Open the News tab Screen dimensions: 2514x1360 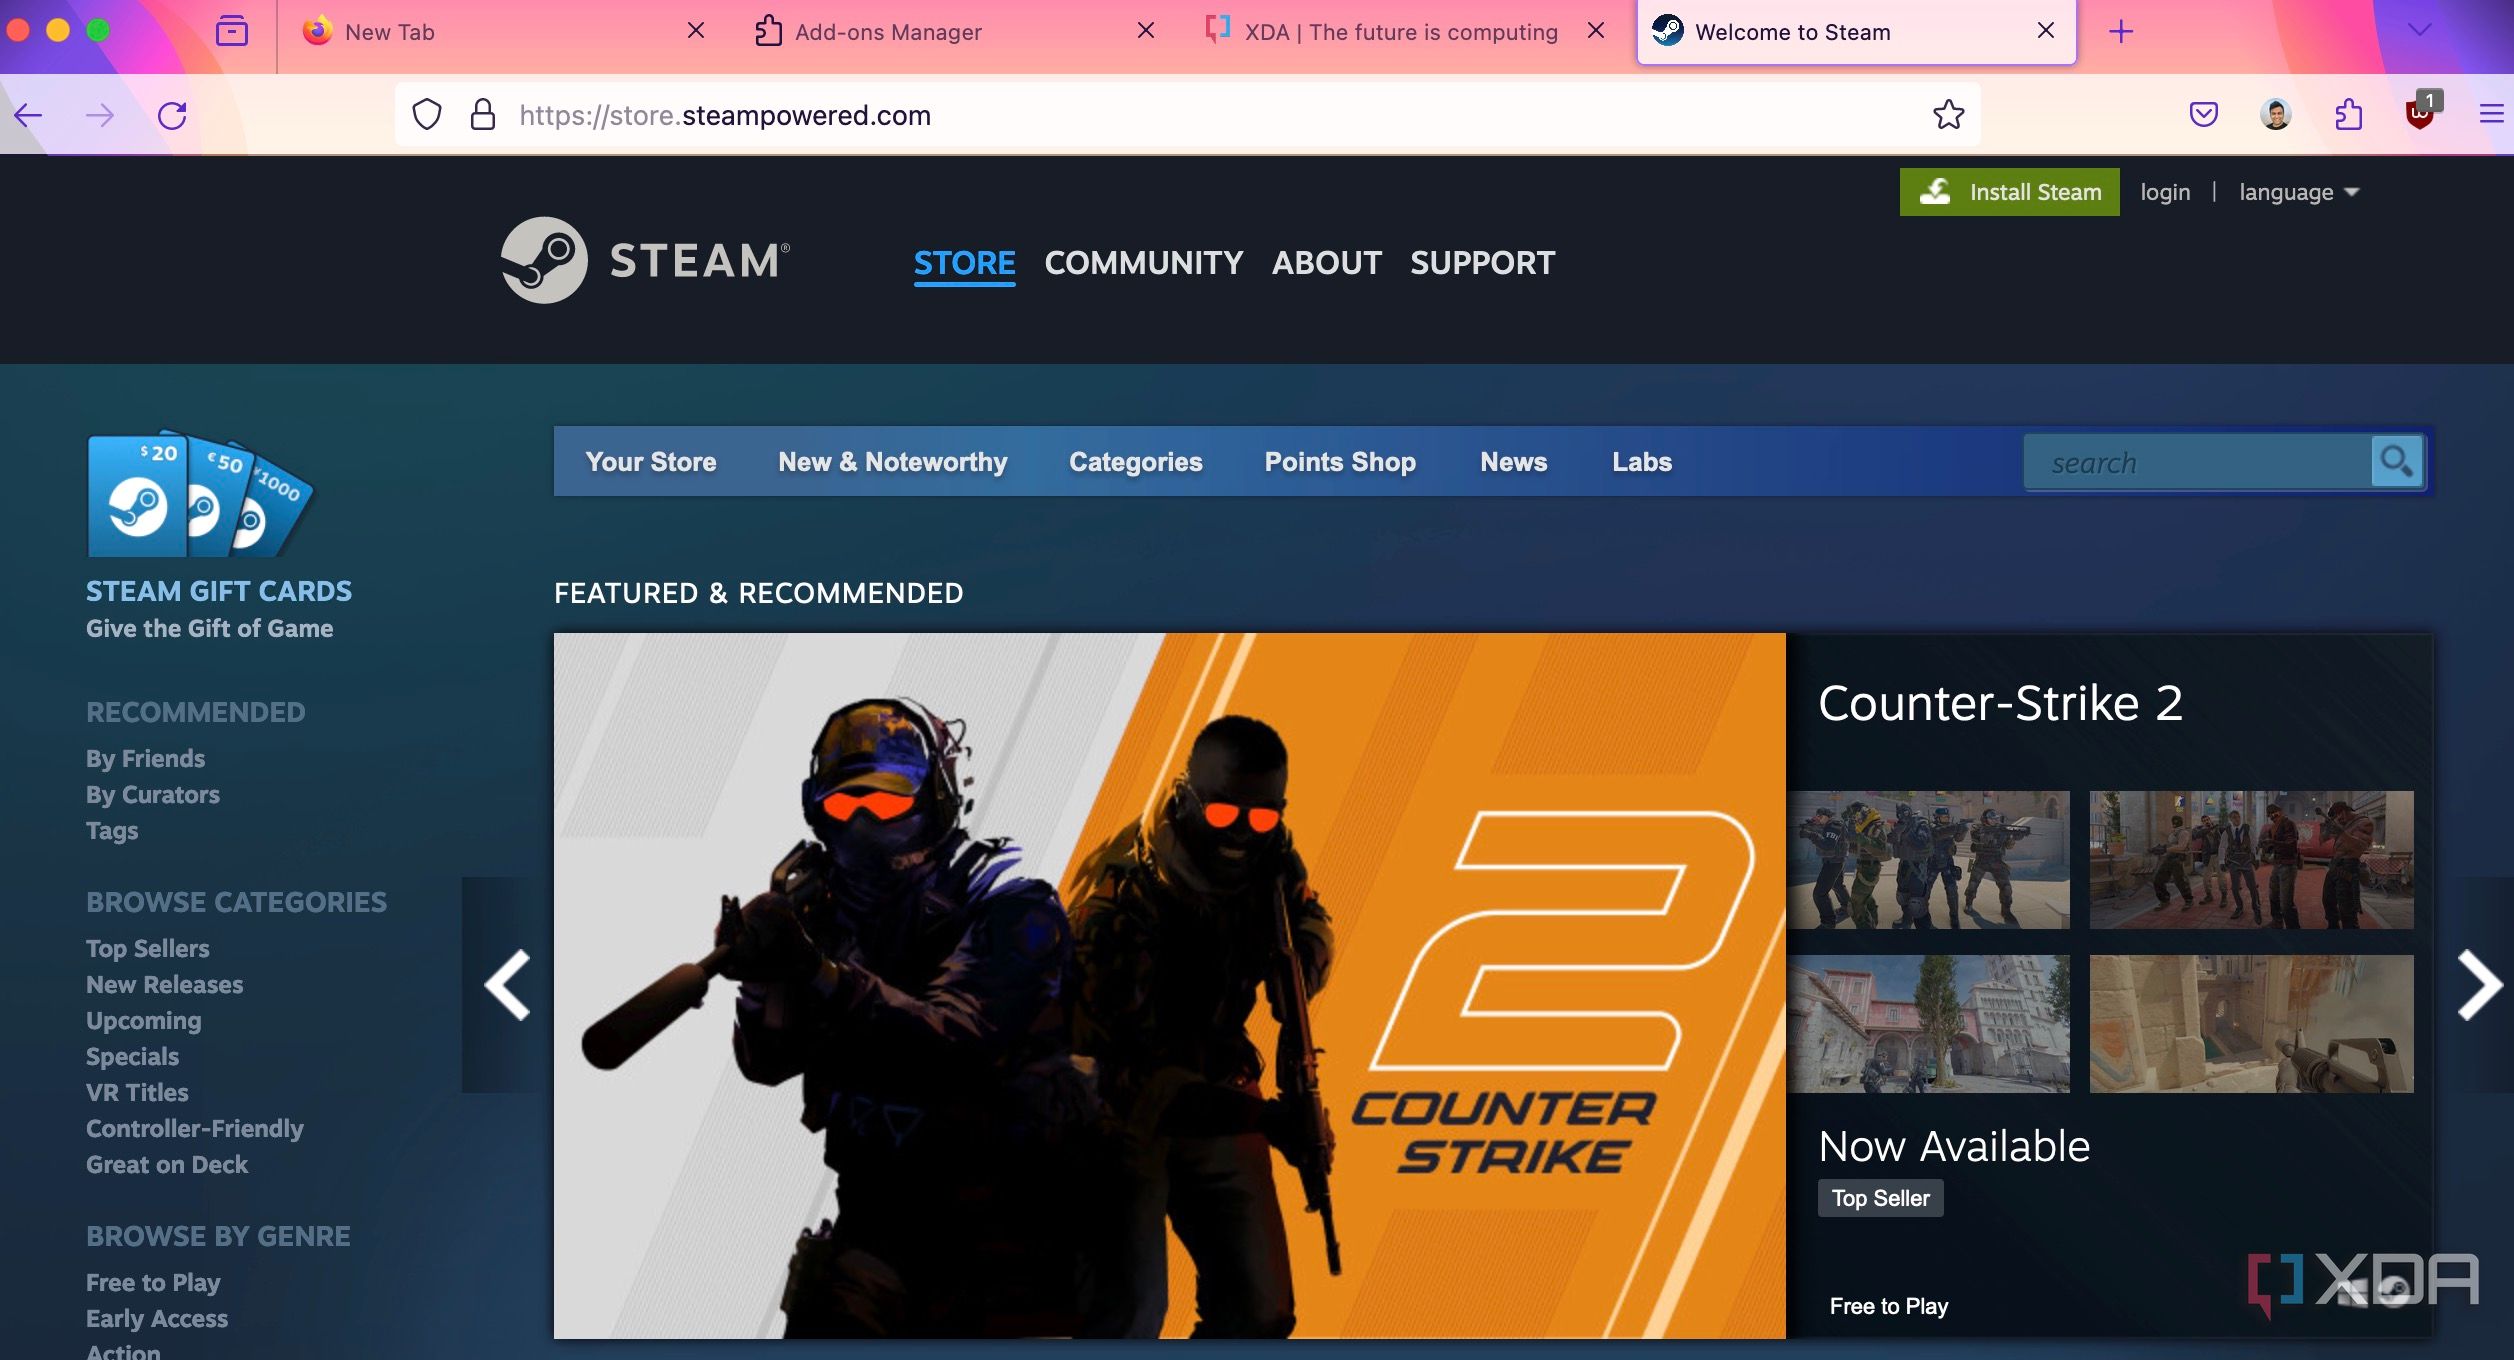click(1514, 462)
